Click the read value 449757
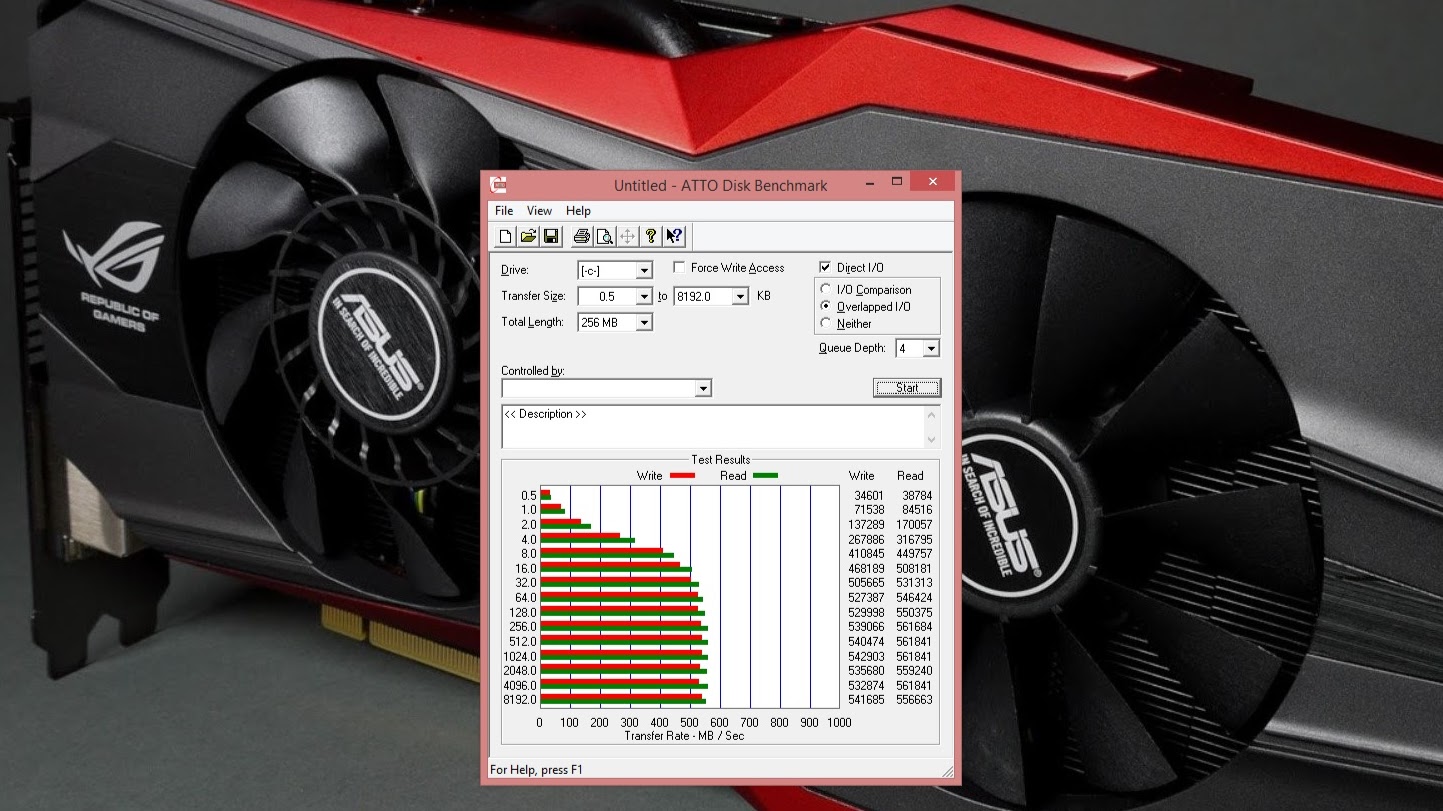Image resolution: width=1443 pixels, height=811 pixels. tap(914, 554)
